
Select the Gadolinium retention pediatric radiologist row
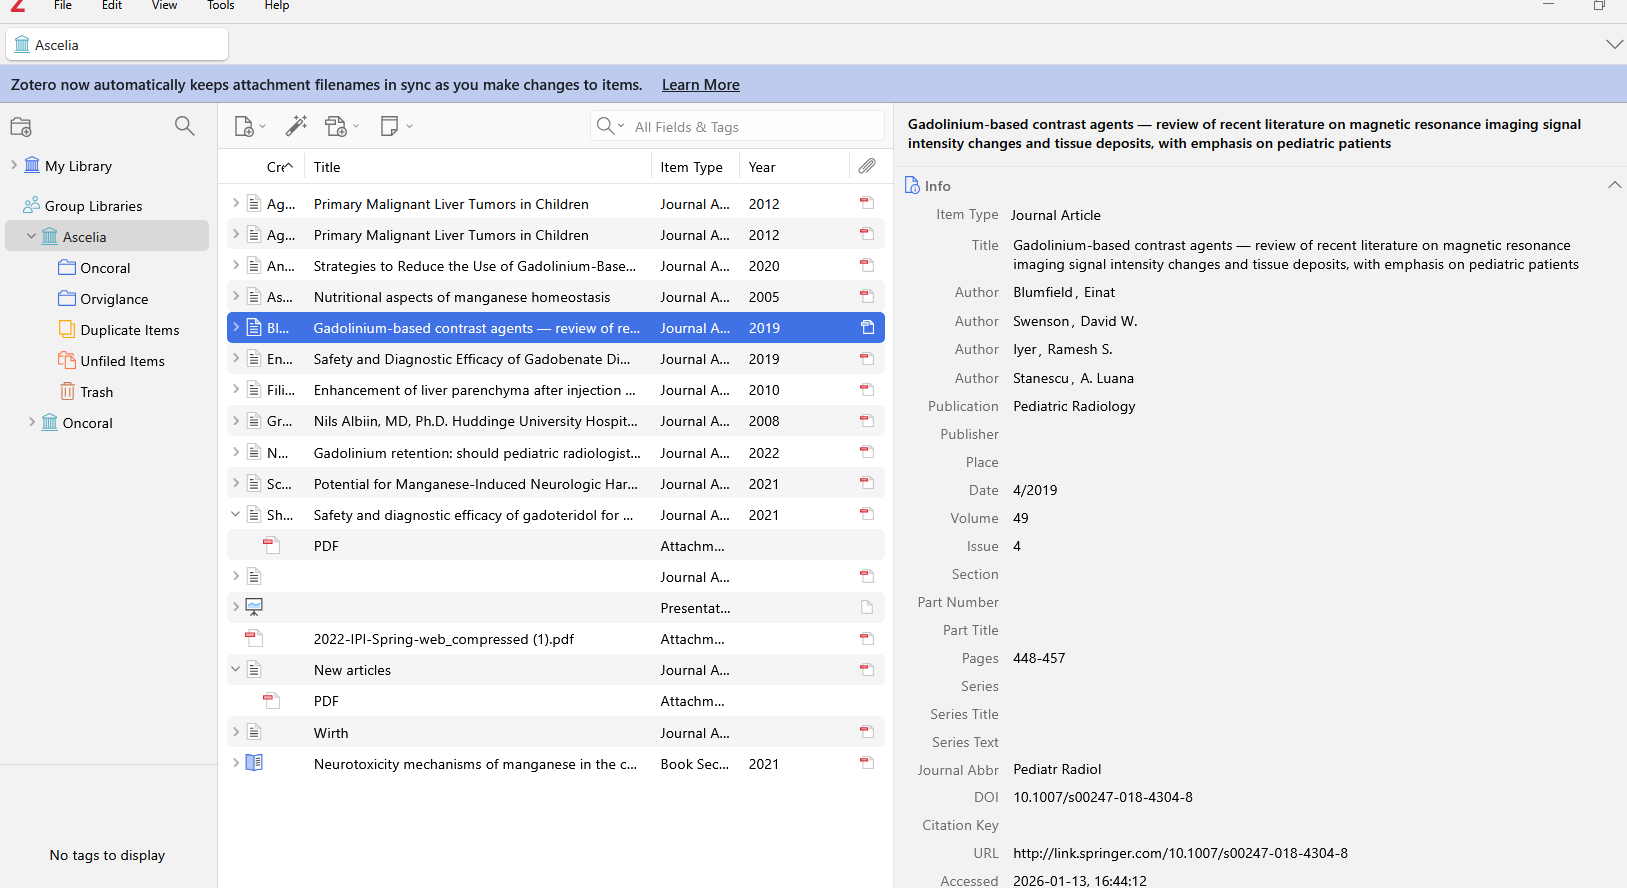tap(556, 453)
